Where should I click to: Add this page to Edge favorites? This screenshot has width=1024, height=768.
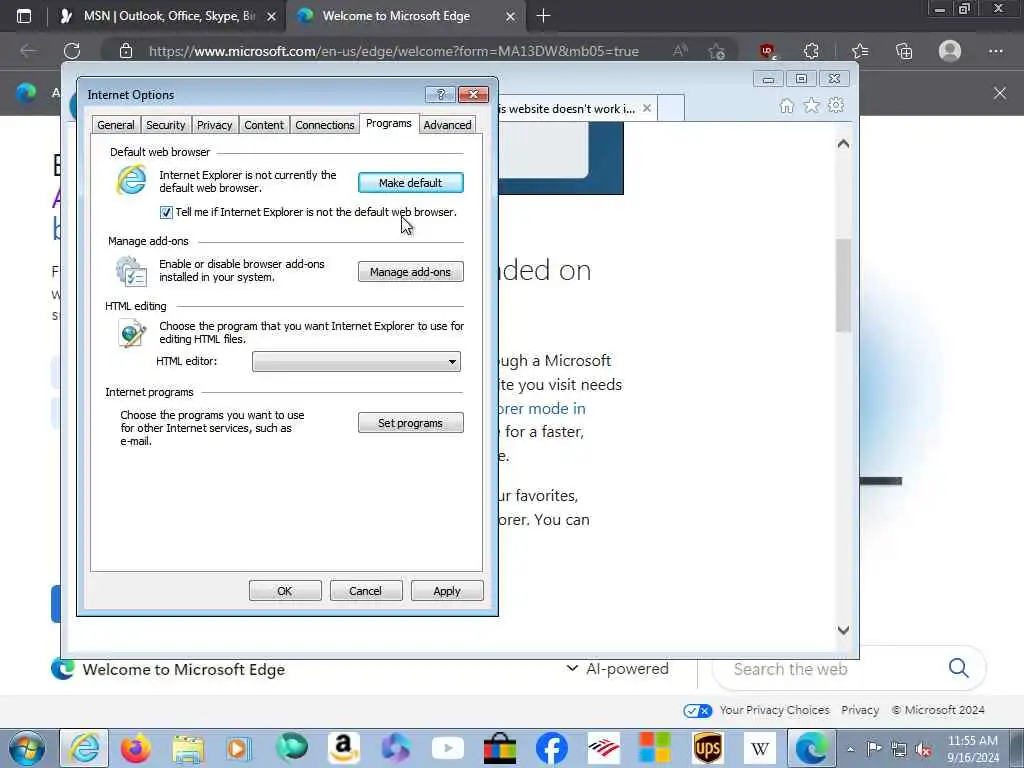tap(716, 51)
